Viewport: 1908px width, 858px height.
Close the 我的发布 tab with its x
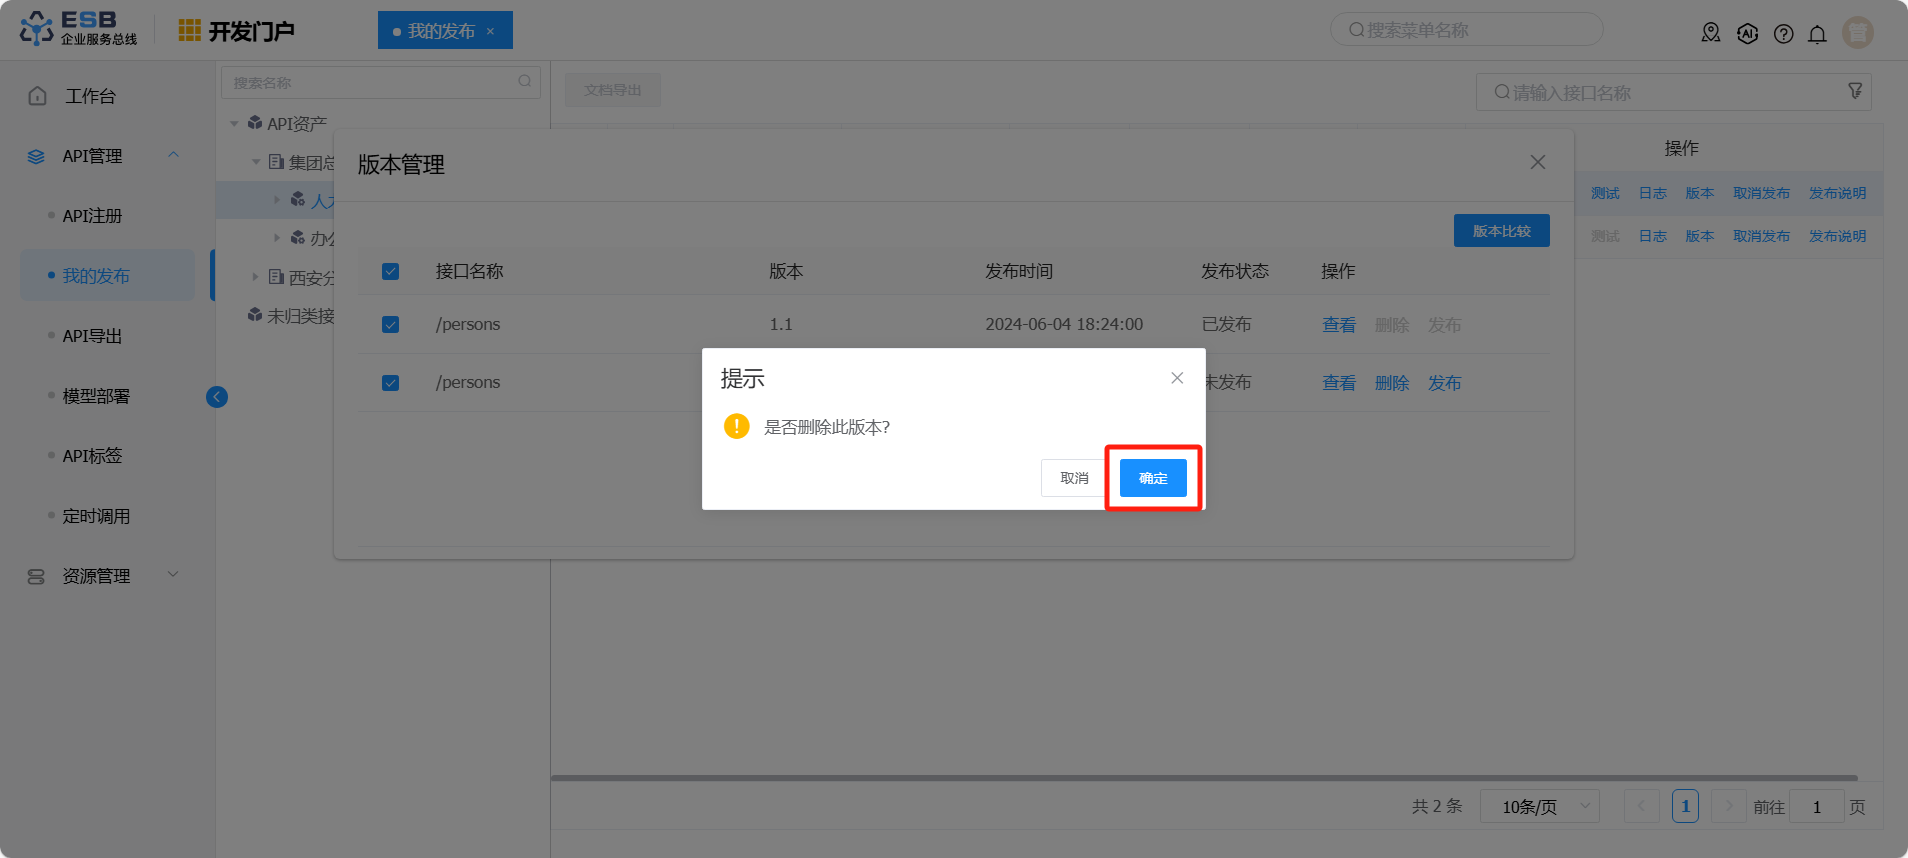490,31
